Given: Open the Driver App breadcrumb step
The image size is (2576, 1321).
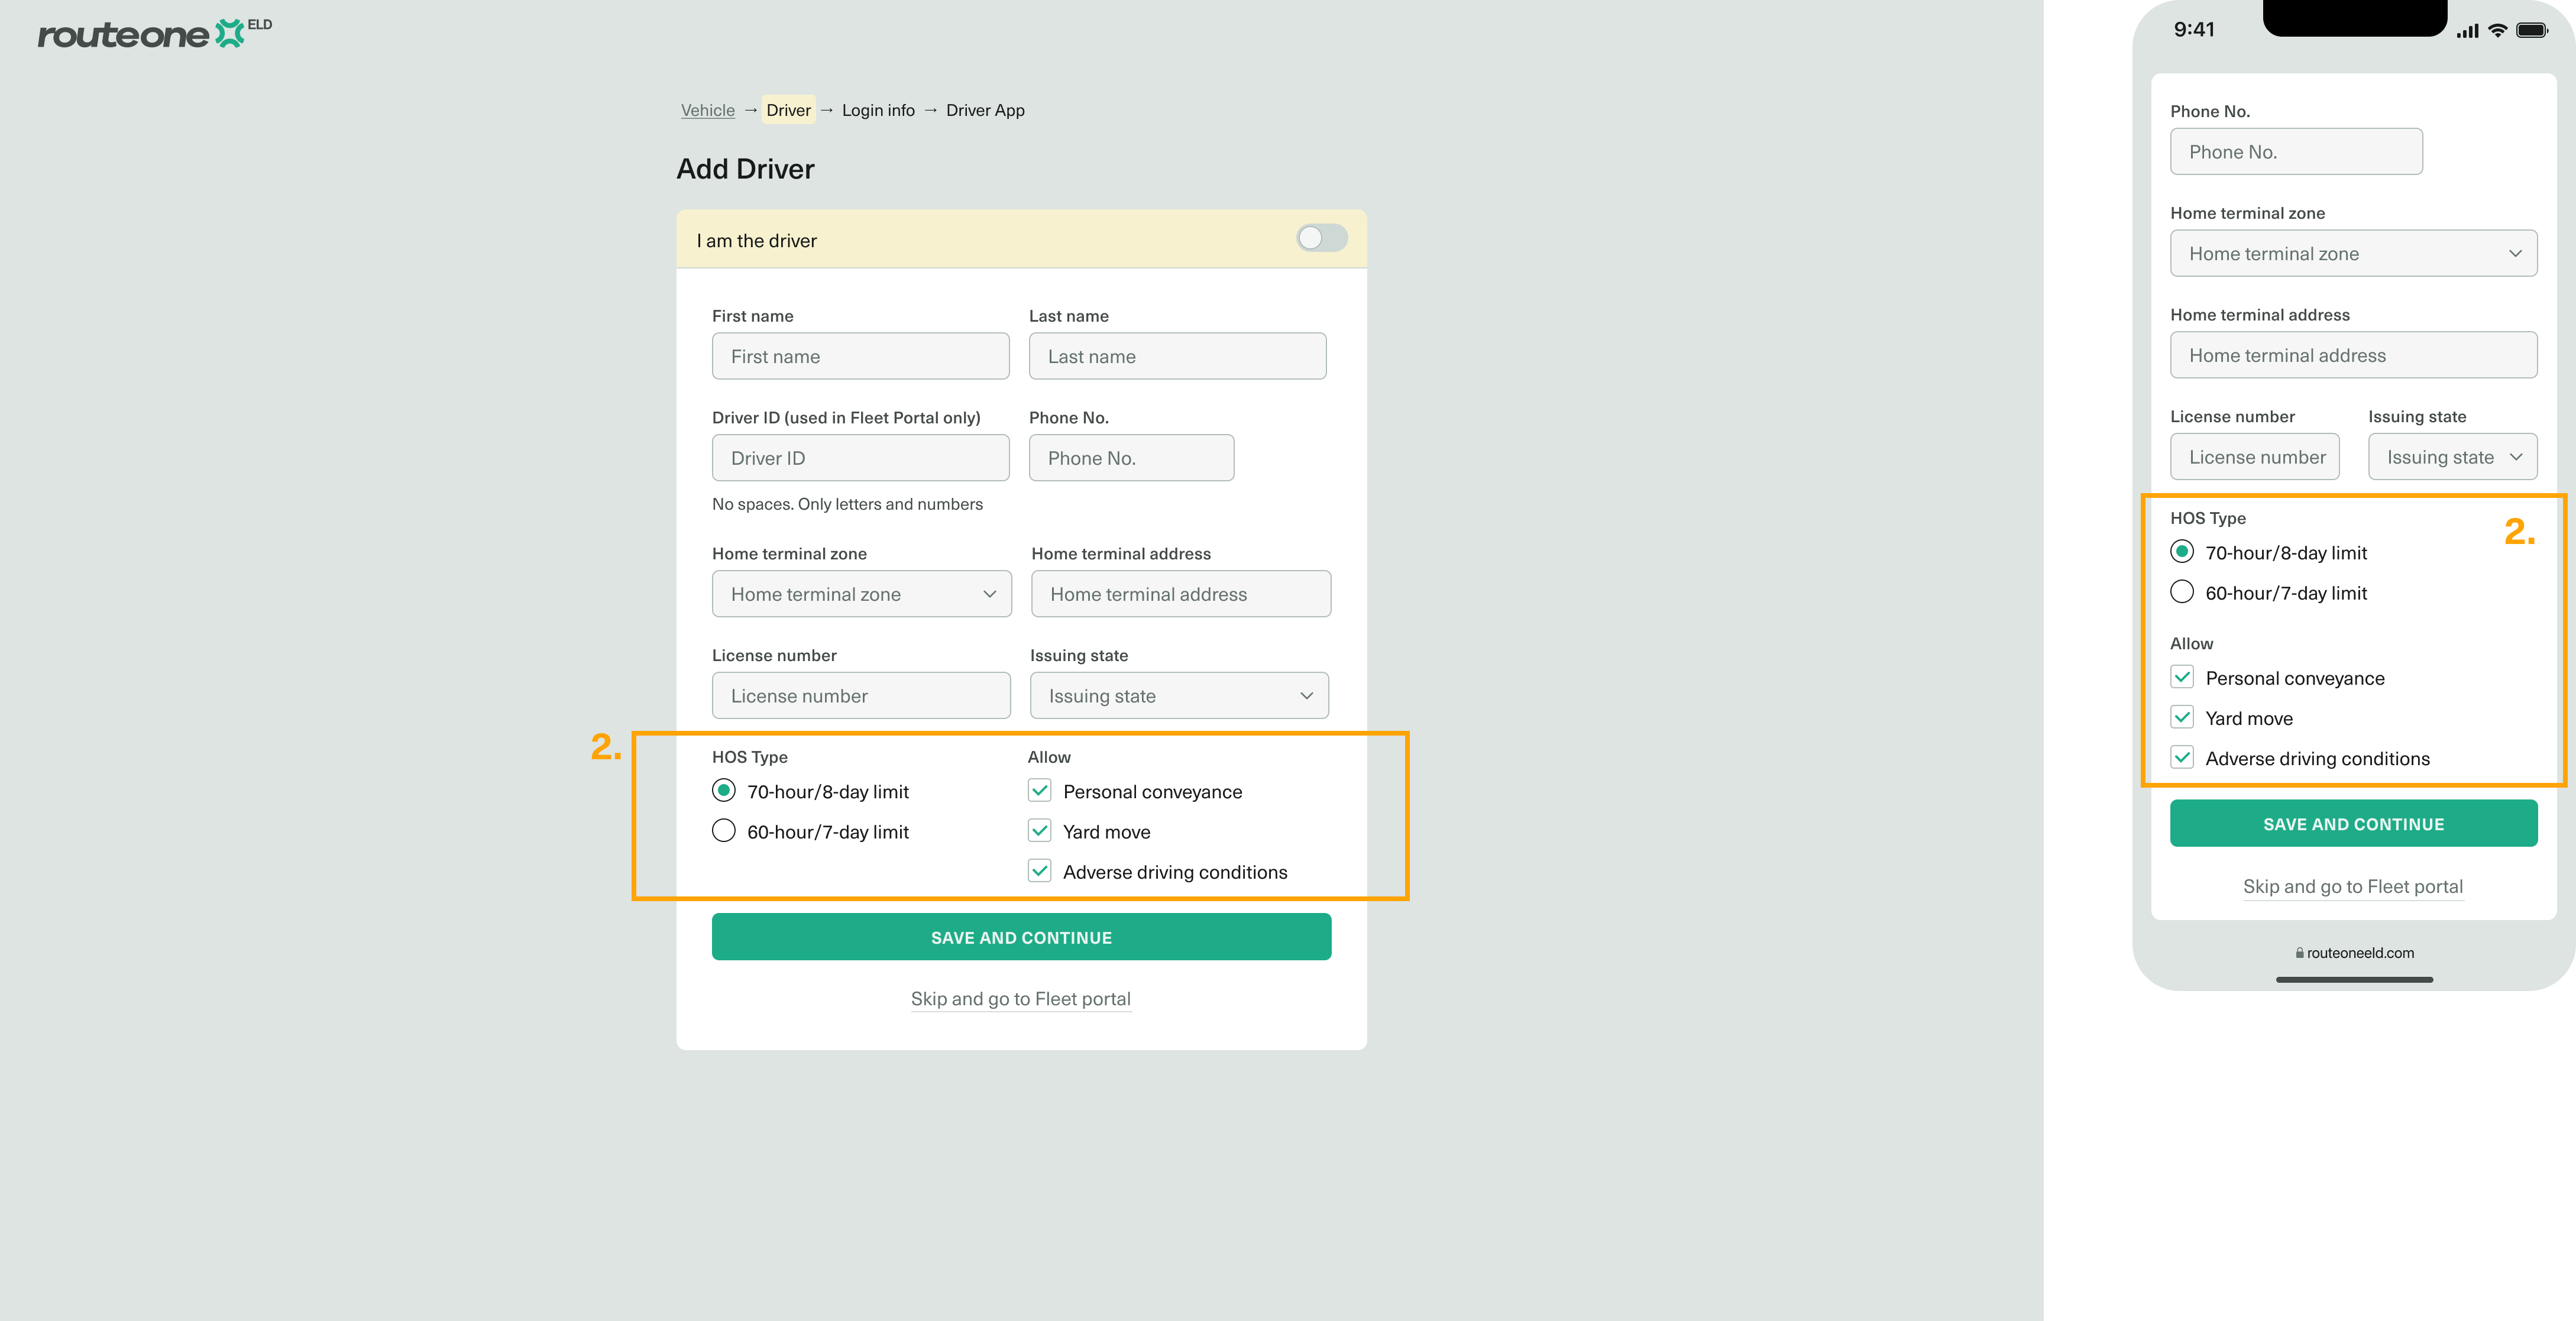Looking at the screenshot, I should 985,110.
